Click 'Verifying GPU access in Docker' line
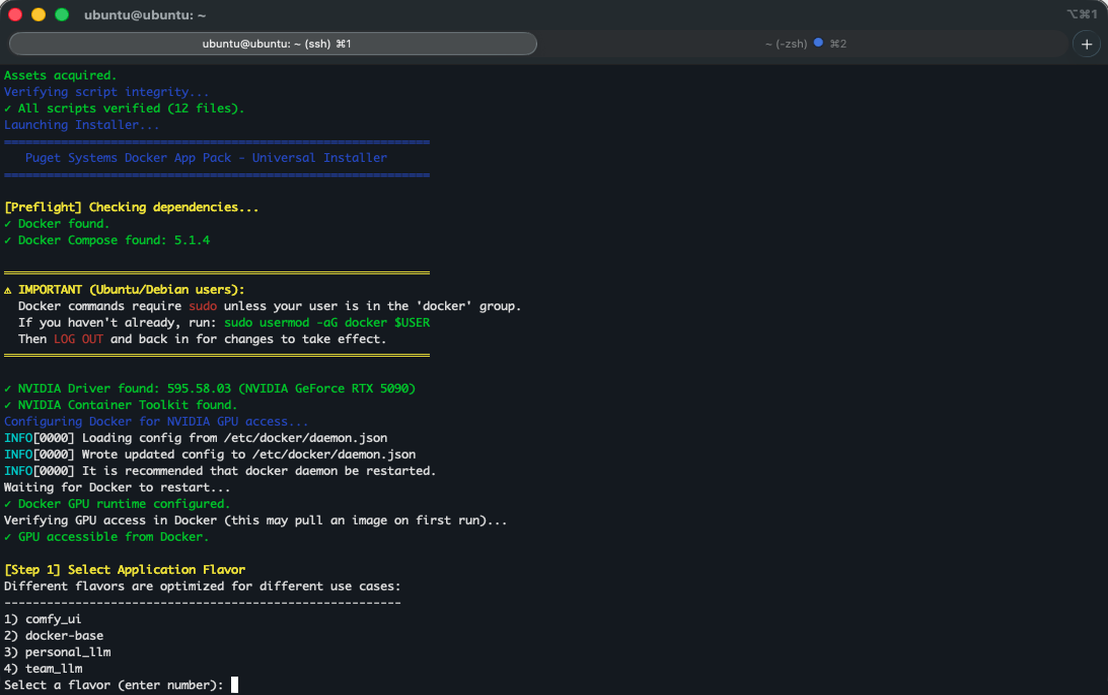This screenshot has width=1108, height=695. click(x=256, y=521)
